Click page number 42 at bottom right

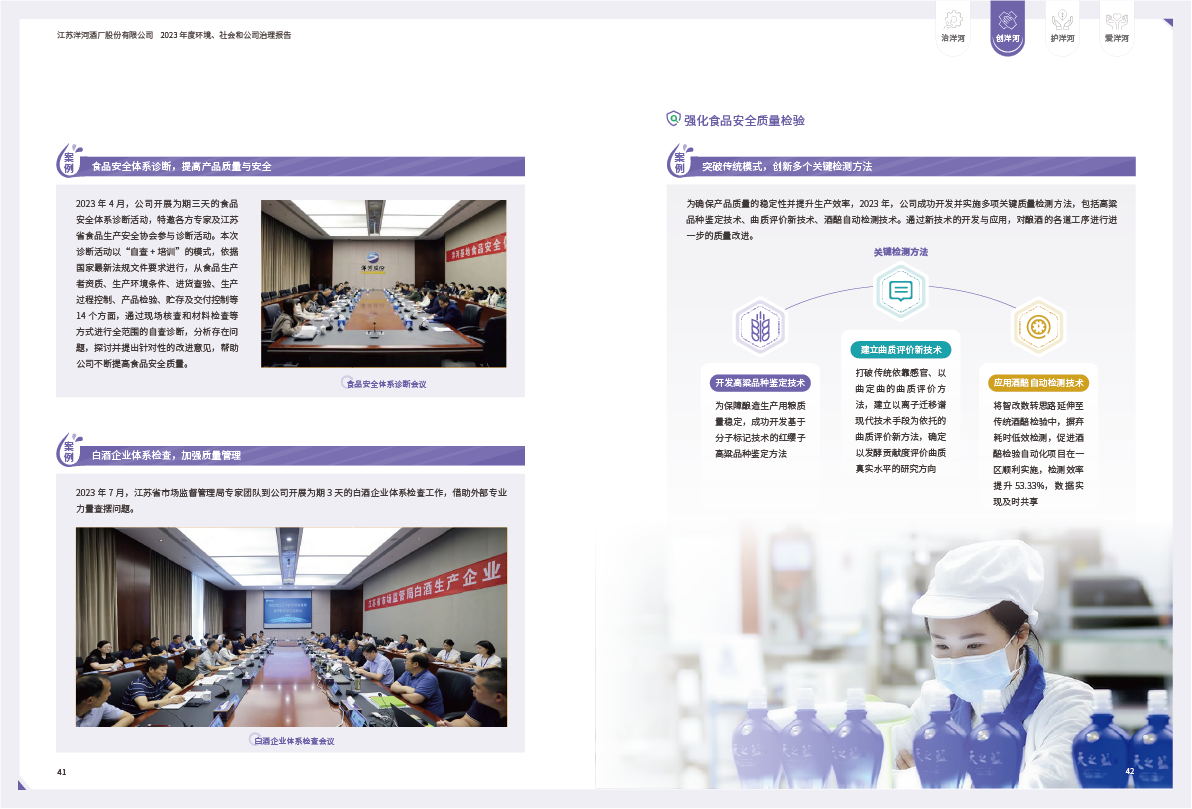(1129, 771)
